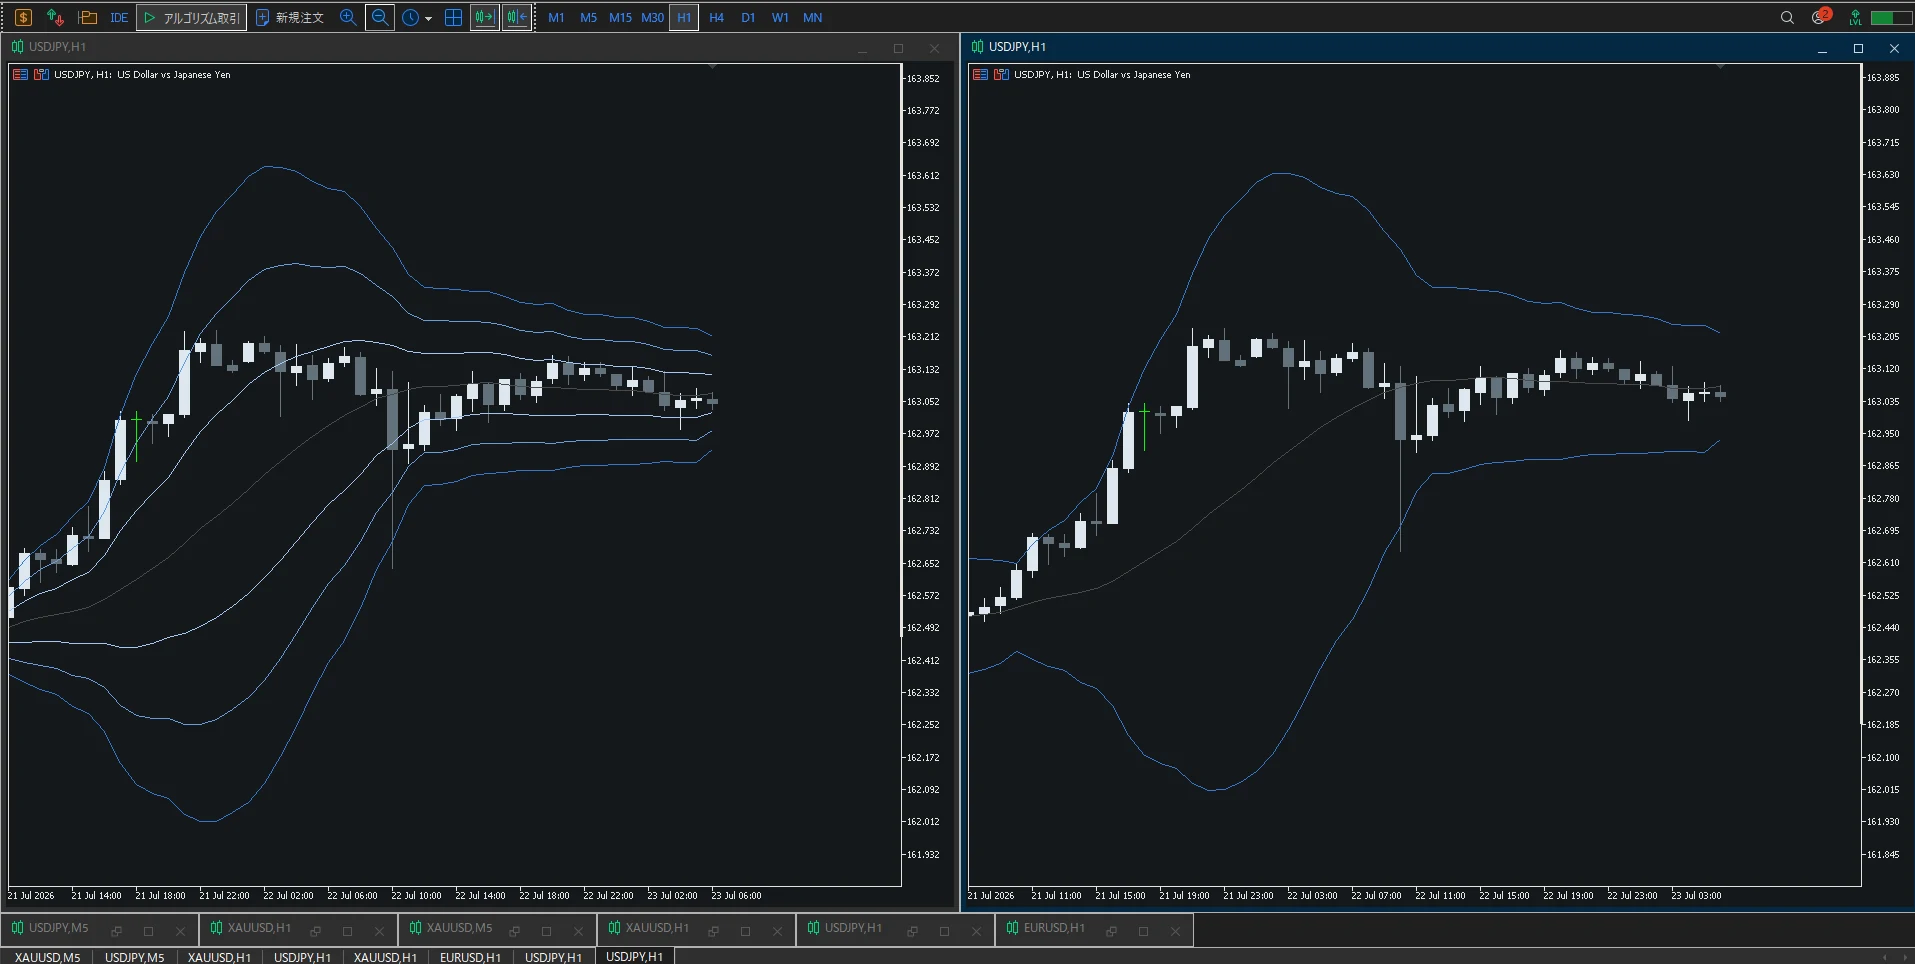Click the left chart shift triangle marker
The width and height of the screenshot is (1915, 964).
tap(712, 66)
